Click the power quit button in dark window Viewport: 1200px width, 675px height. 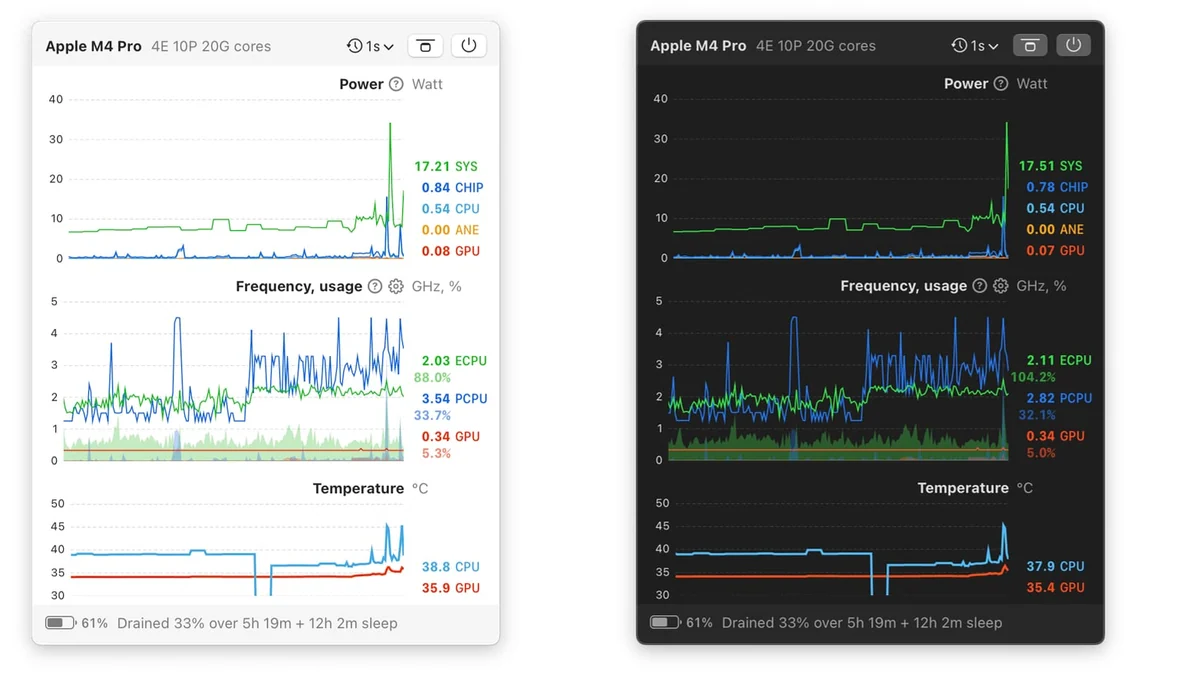[x=1073, y=45]
